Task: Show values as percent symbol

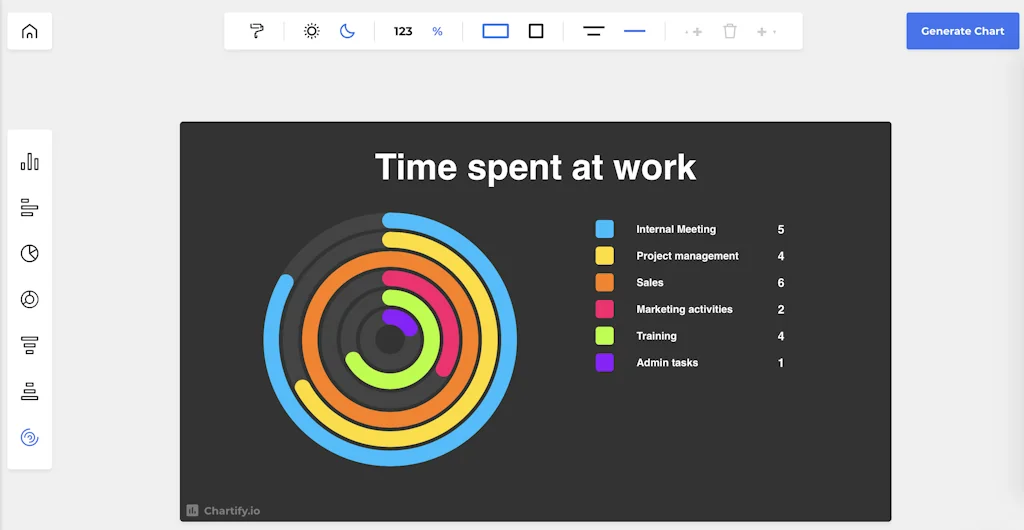Action: [x=438, y=31]
